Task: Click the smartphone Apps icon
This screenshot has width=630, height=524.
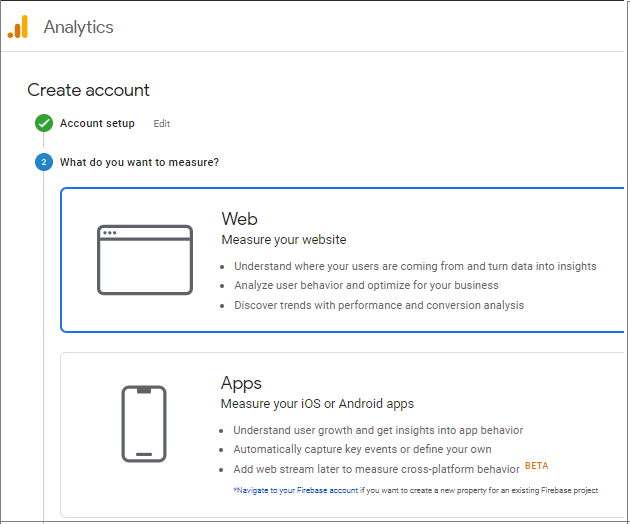Action: click(x=144, y=424)
